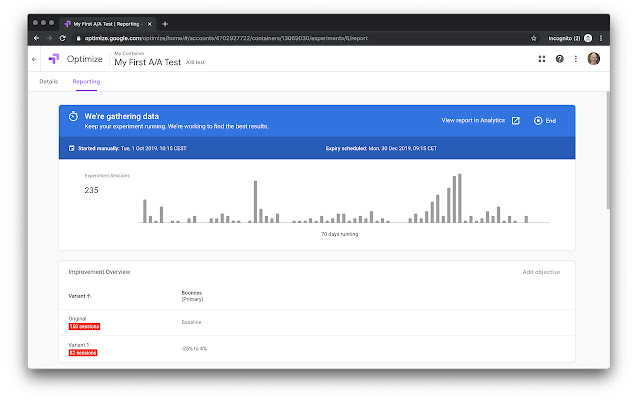
Task: Select the Reporting tab
Action: coord(86,82)
